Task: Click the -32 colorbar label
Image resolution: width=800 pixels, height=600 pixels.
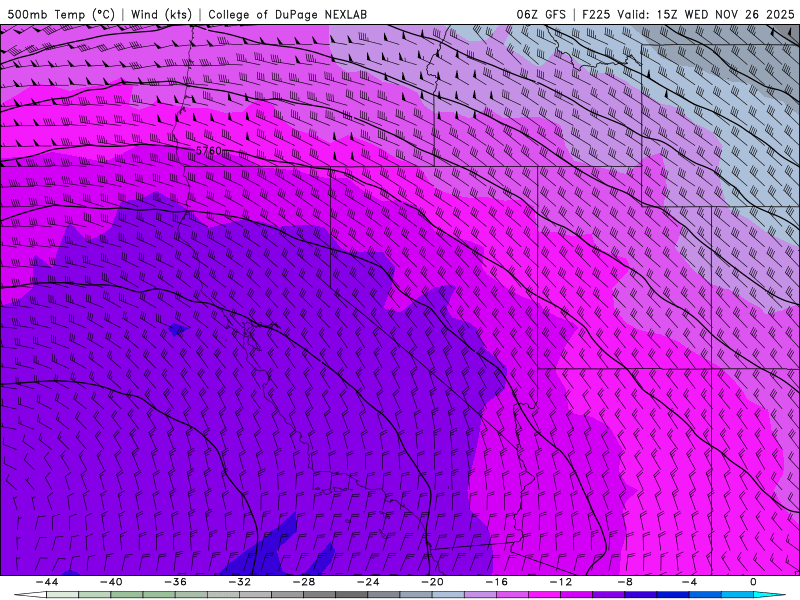Action: pos(240,582)
